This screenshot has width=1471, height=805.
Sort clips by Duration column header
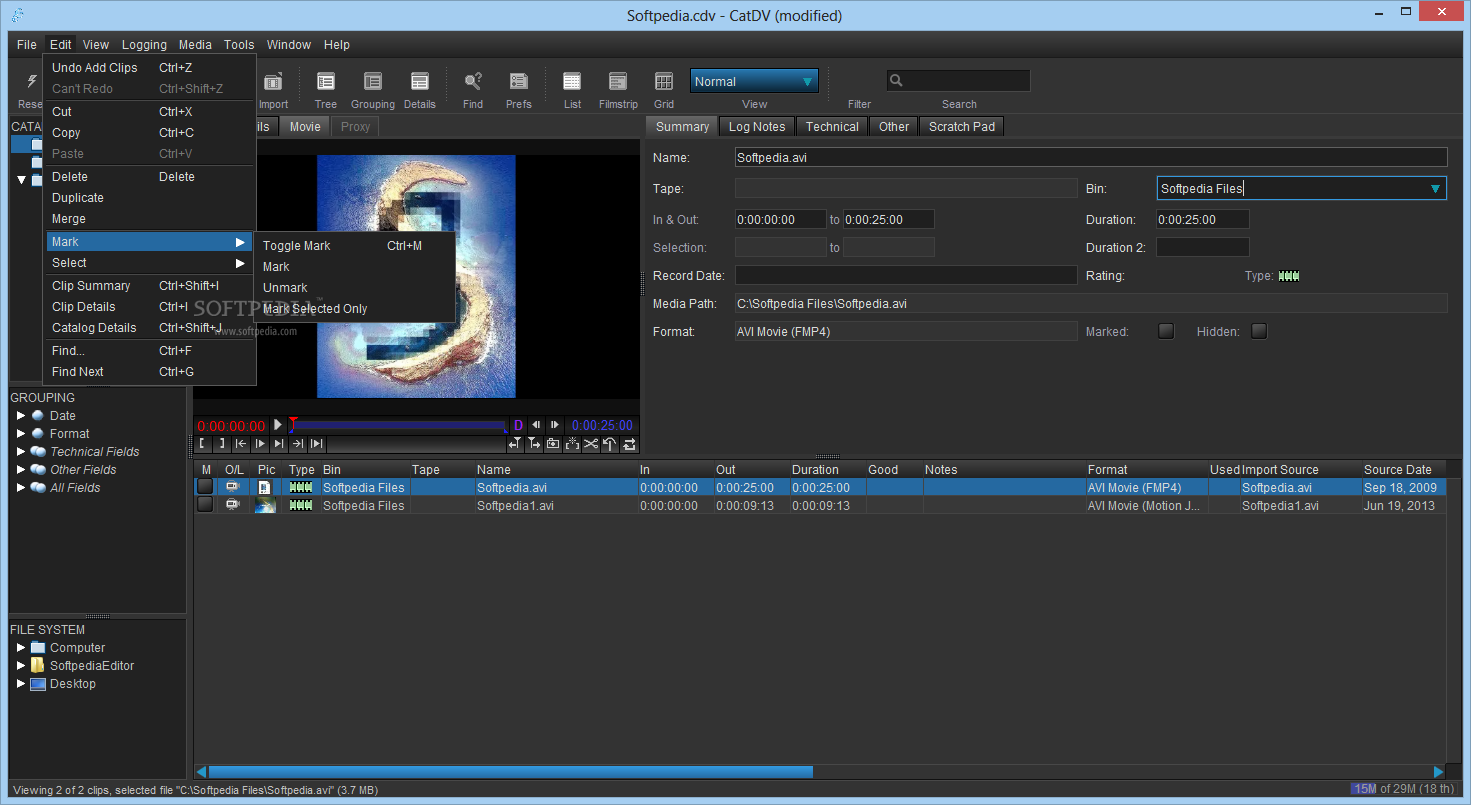(x=827, y=469)
